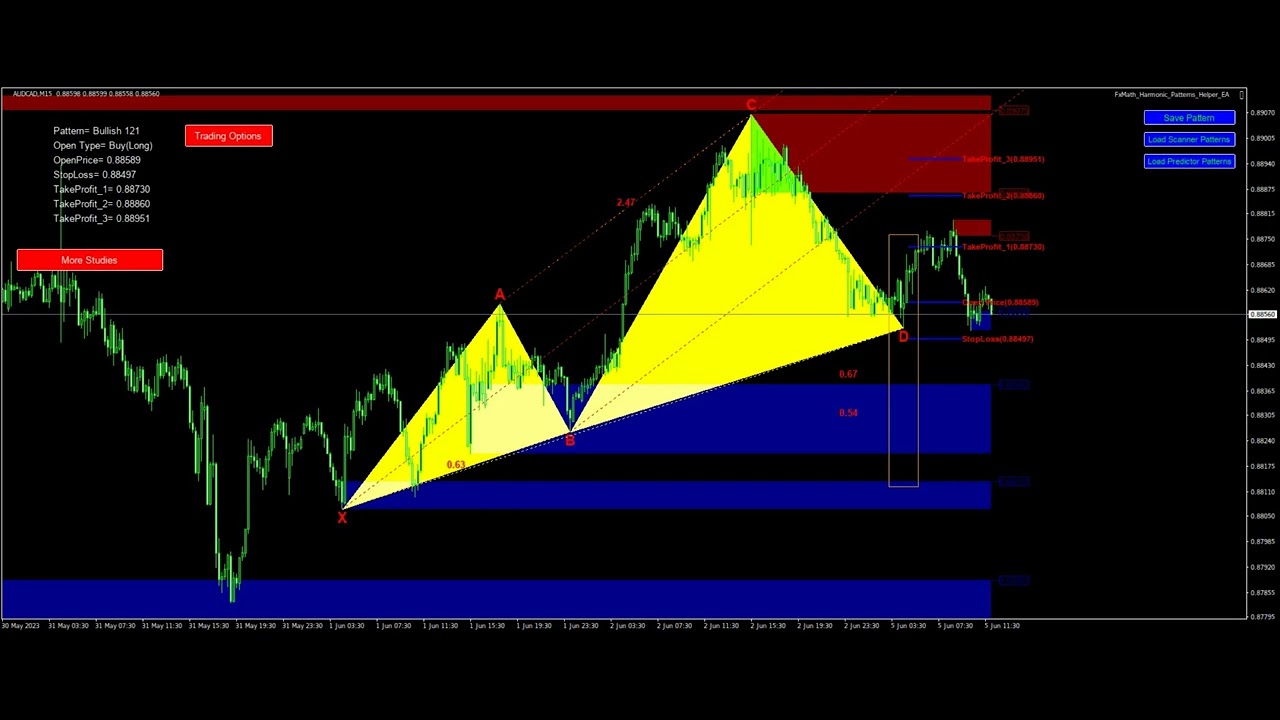The width and height of the screenshot is (1280, 720).
Task: Open the Trading Options button
Action: [x=228, y=136]
